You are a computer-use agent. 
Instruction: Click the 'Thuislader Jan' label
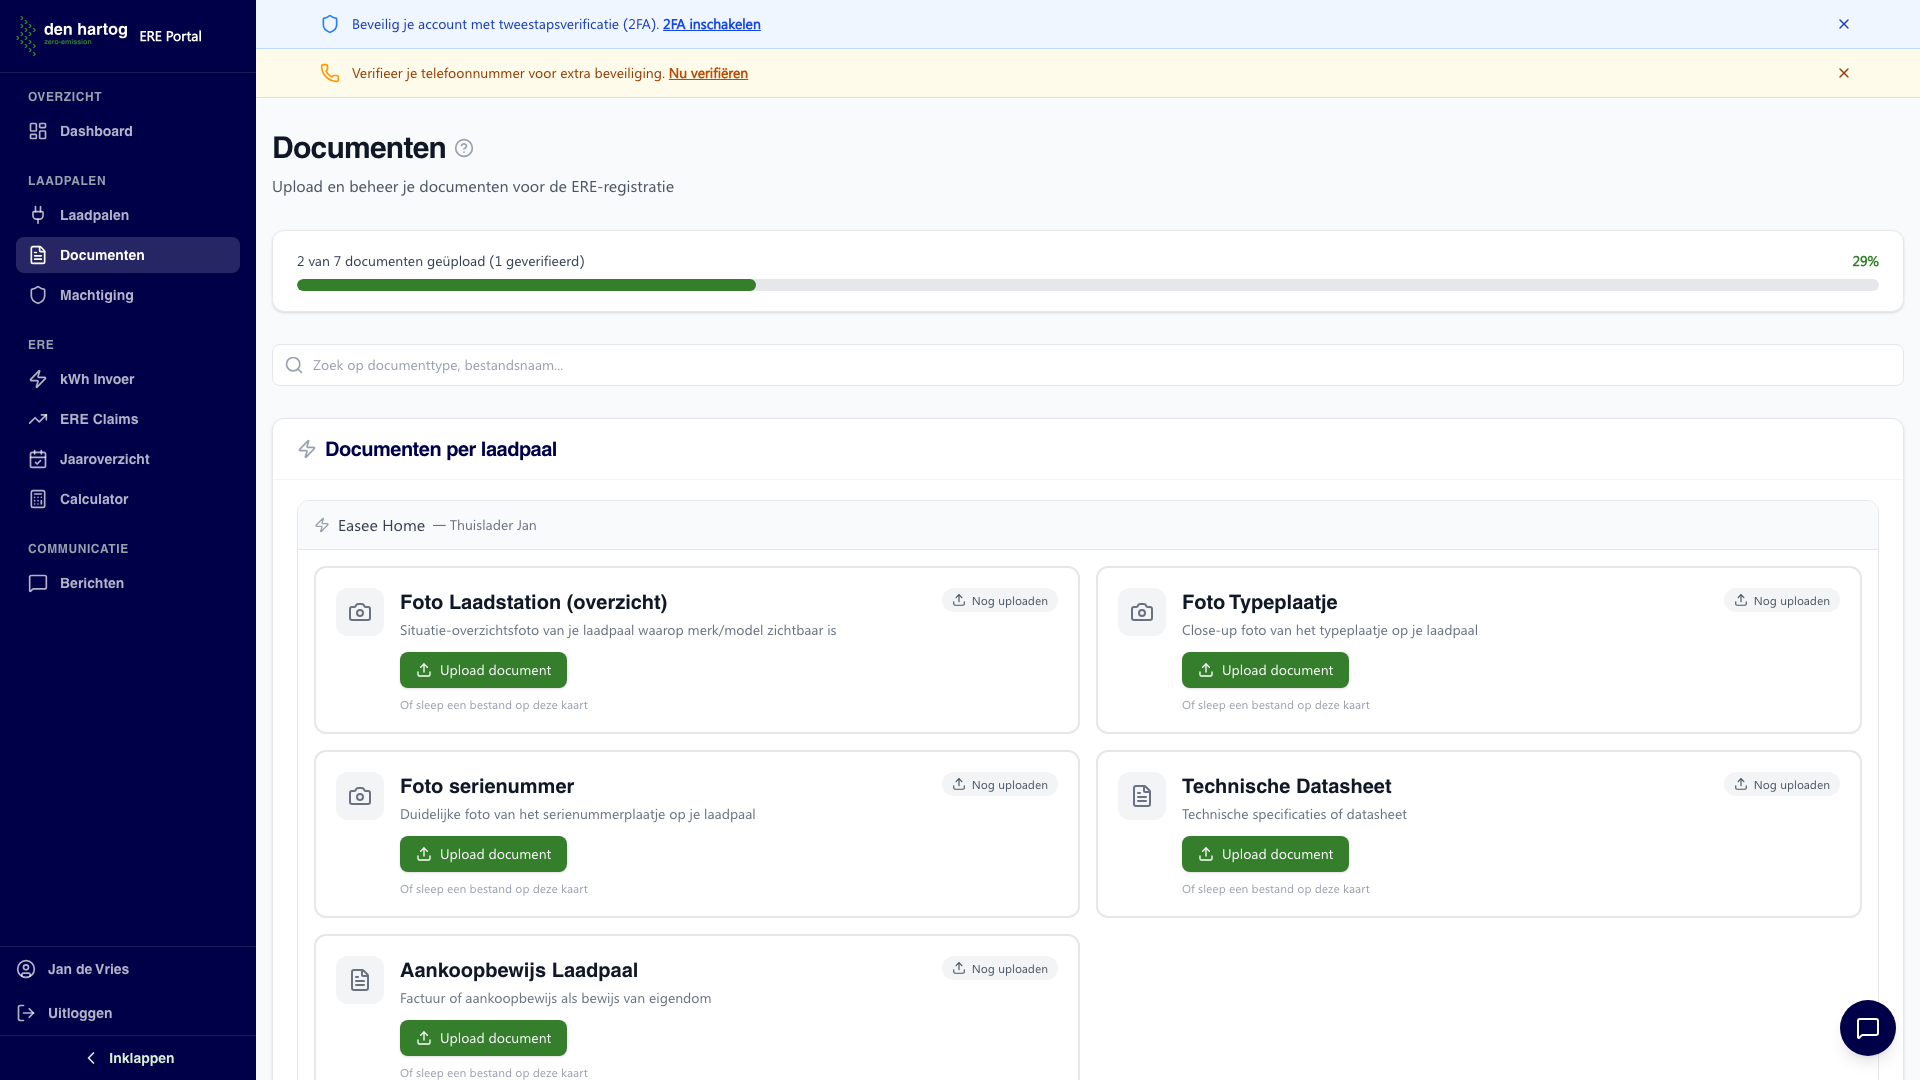(x=493, y=525)
